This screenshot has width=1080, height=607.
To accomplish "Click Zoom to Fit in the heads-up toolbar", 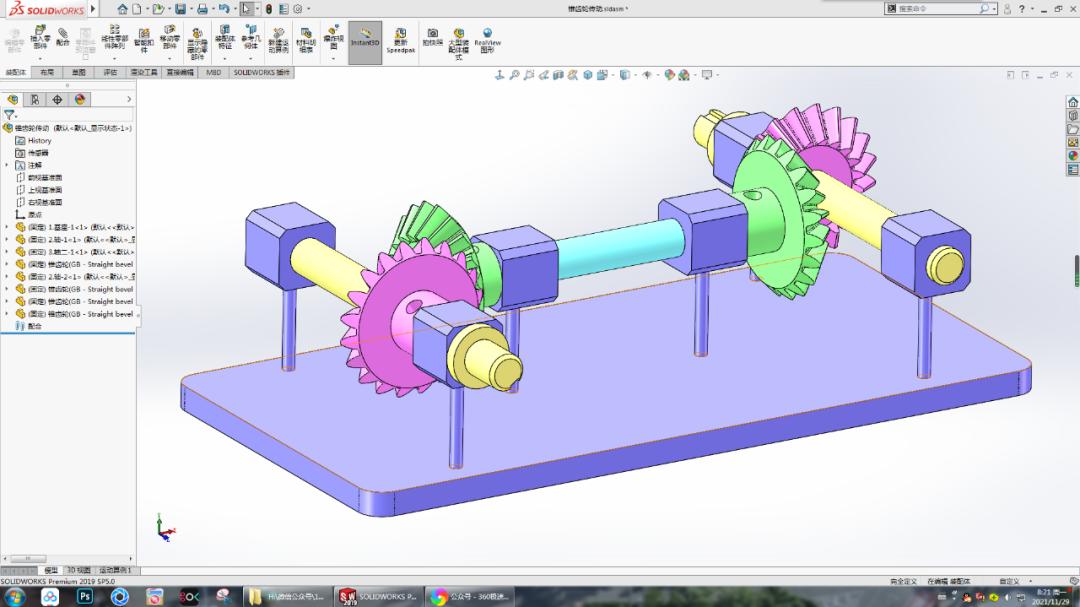I will [514, 74].
